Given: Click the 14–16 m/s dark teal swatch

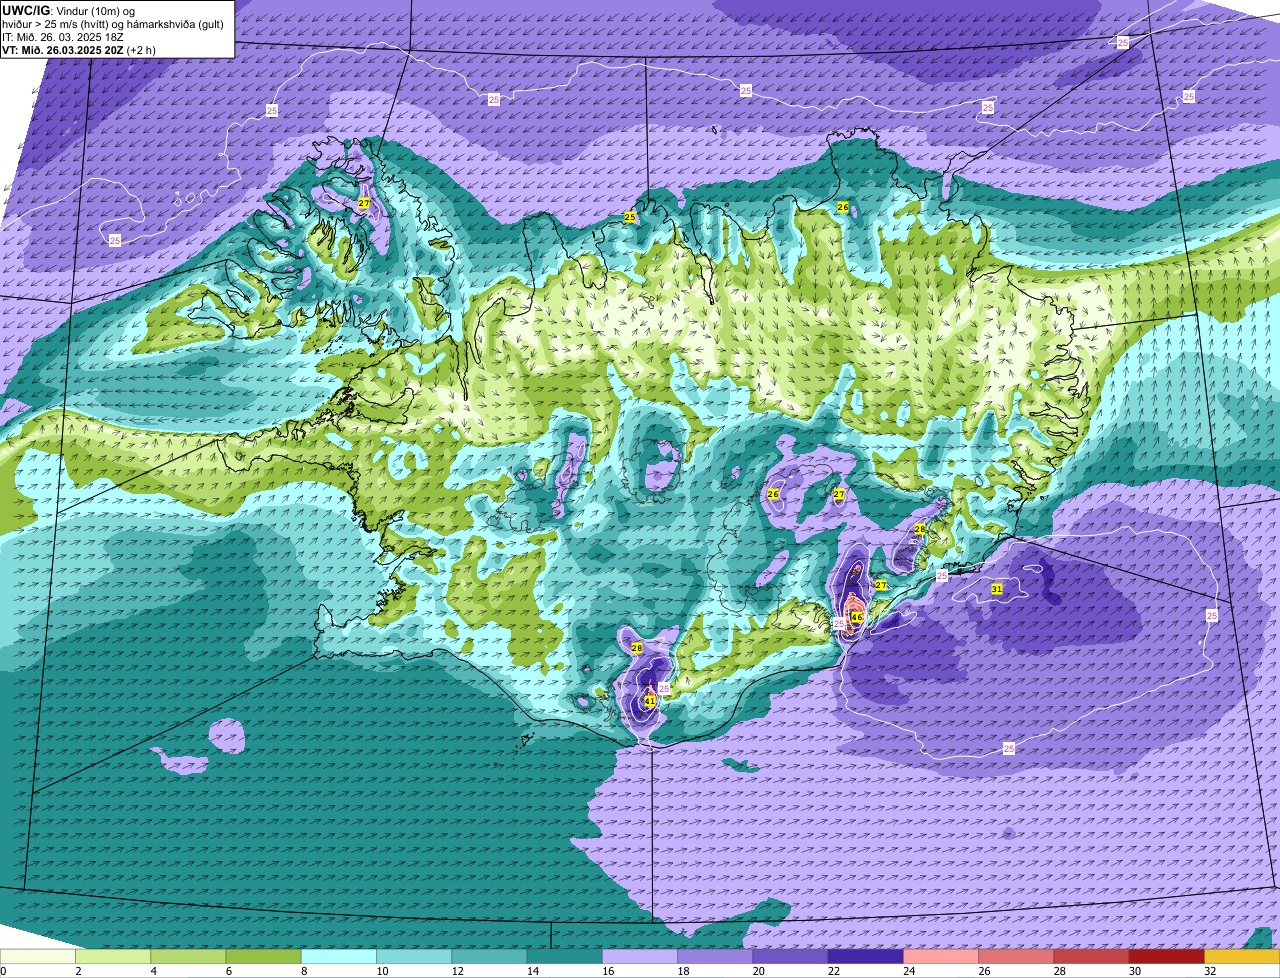Looking at the screenshot, I should tap(565, 956).
